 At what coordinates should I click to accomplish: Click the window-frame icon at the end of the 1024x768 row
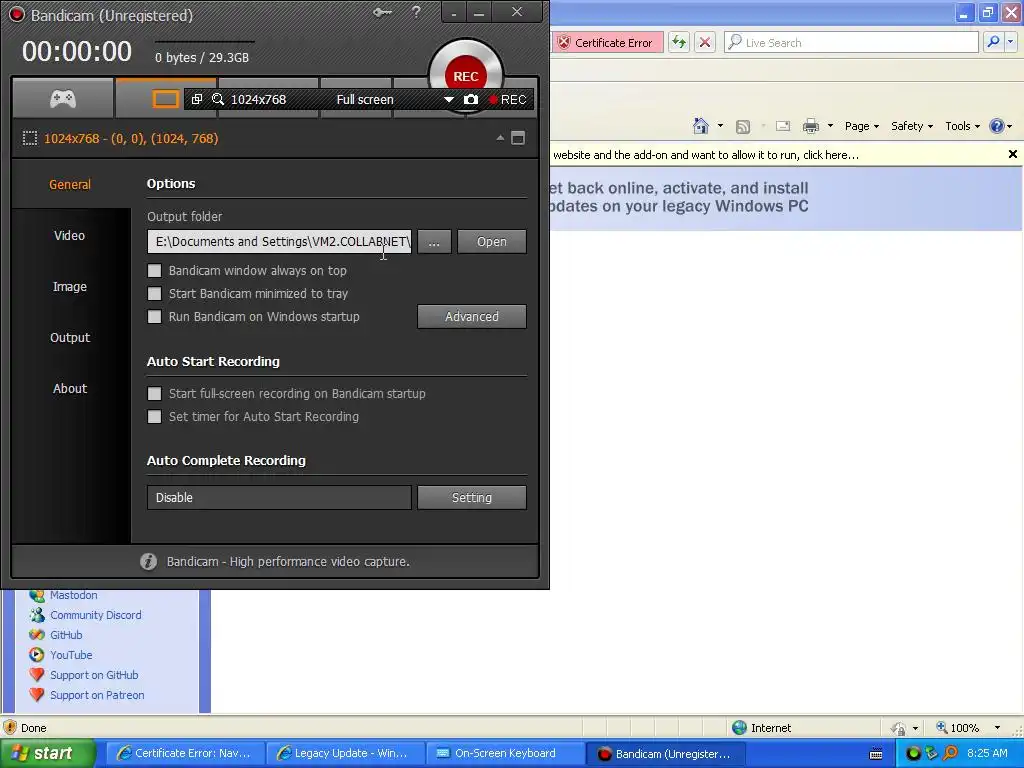coord(518,138)
